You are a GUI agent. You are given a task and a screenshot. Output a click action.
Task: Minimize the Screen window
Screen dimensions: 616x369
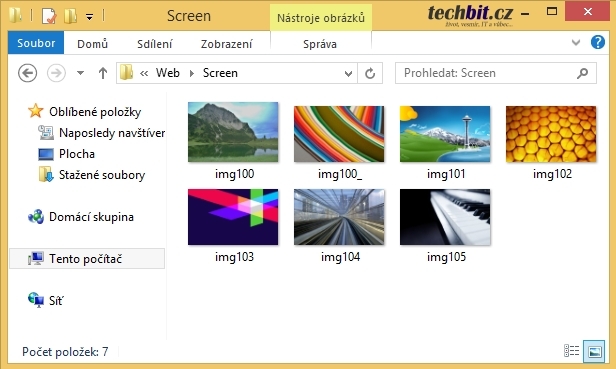pyautogui.click(x=525, y=14)
